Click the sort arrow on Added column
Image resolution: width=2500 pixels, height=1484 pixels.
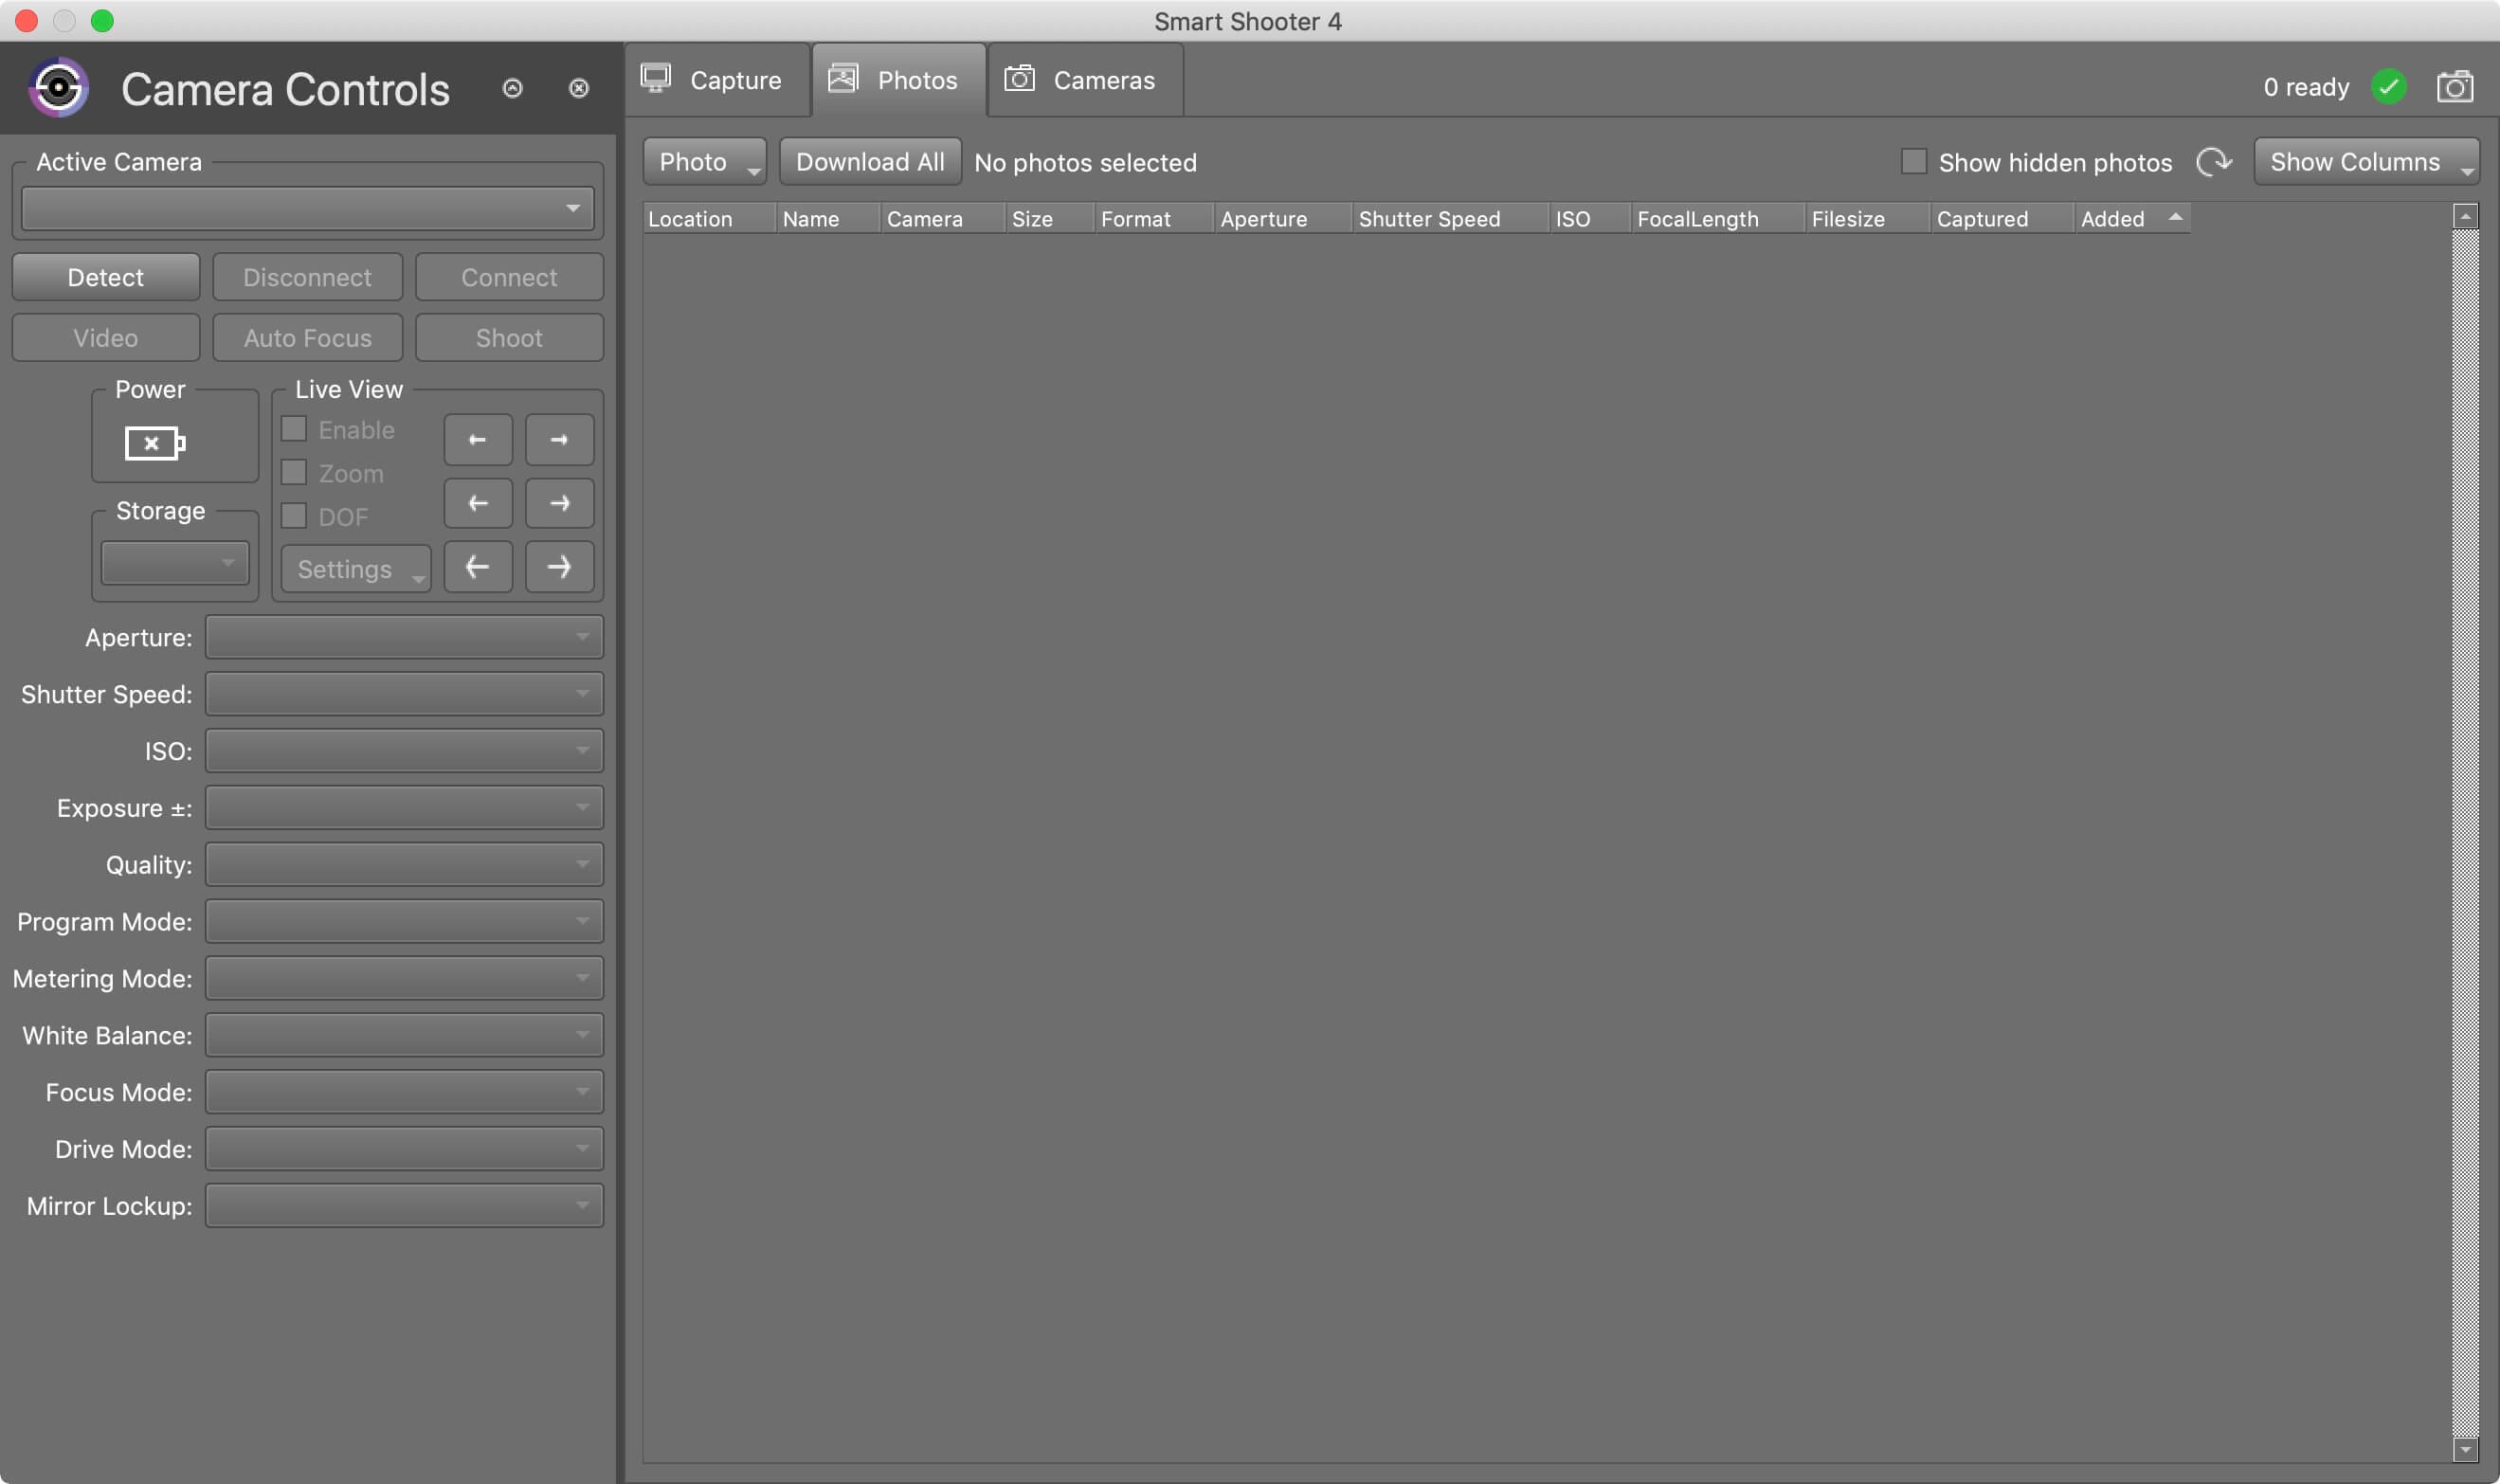click(x=2175, y=217)
